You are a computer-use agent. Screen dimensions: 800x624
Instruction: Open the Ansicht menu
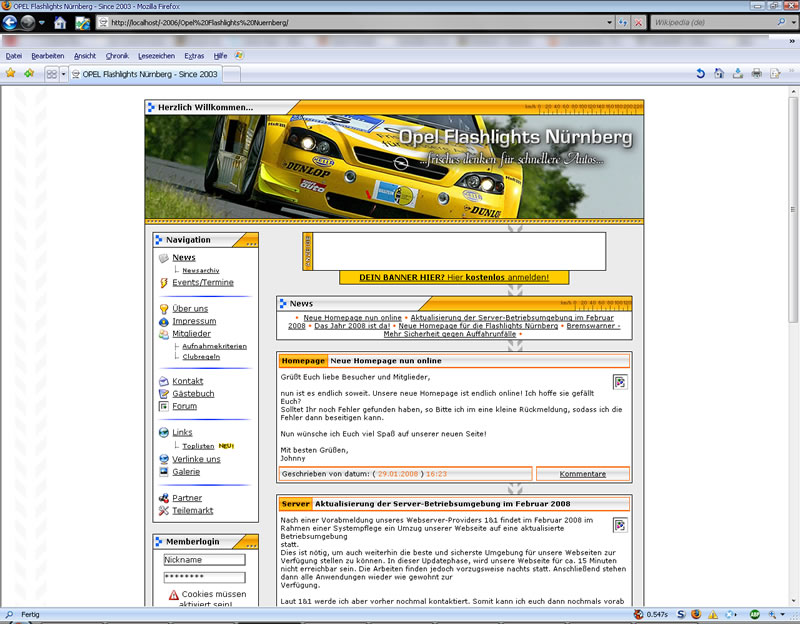click(x=85, y=56)
